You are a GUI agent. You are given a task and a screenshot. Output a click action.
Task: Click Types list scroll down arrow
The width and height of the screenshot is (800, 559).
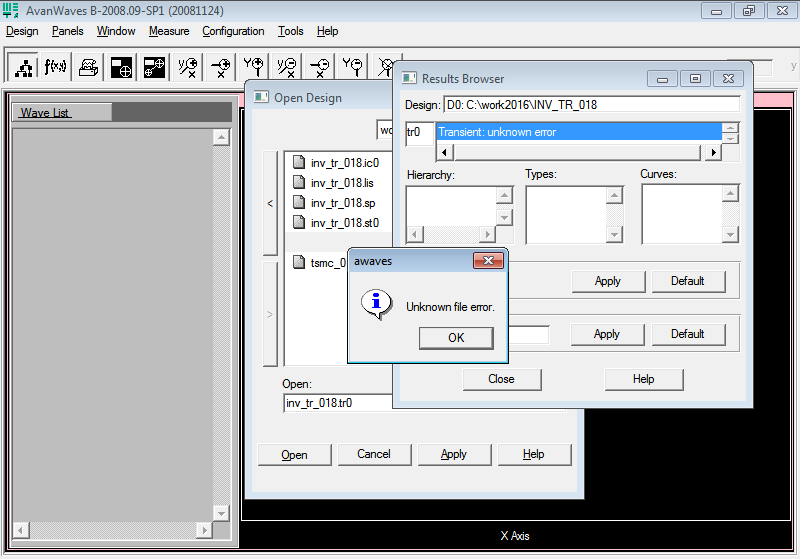[615, 235]
